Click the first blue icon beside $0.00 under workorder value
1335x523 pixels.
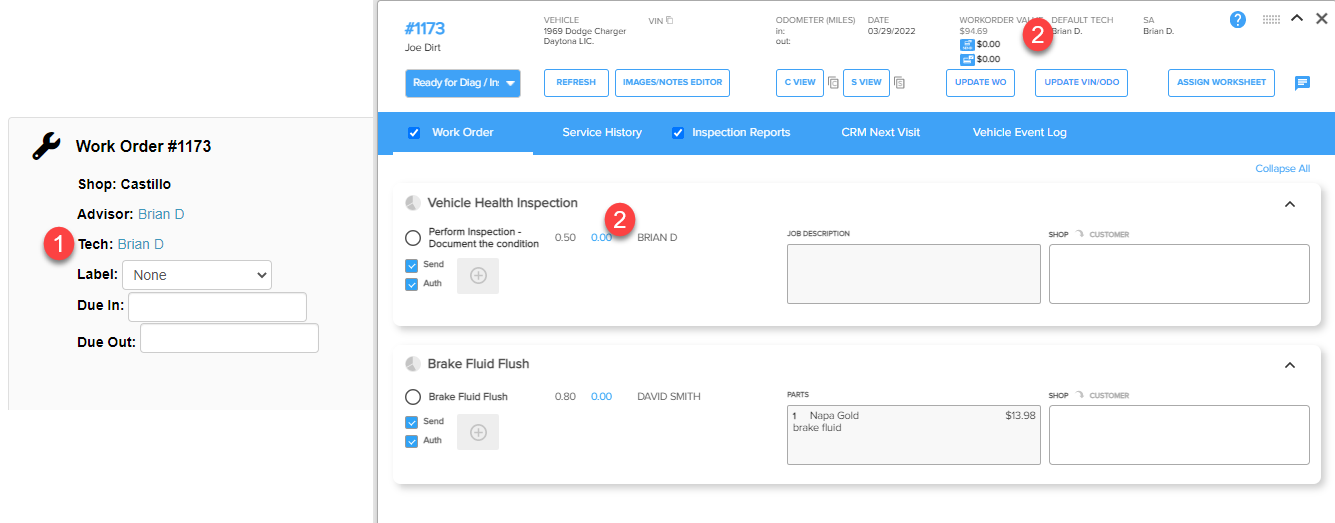pos(967,44)
